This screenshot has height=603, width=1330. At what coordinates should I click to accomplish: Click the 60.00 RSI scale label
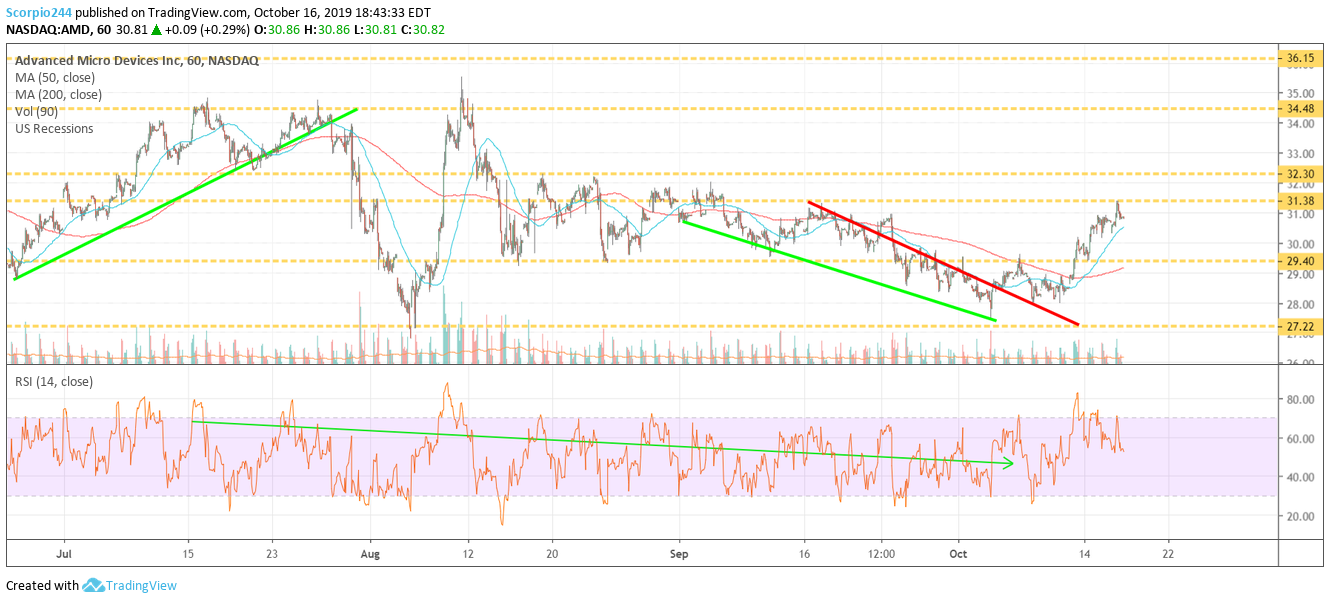click(x=1299, y=438)
